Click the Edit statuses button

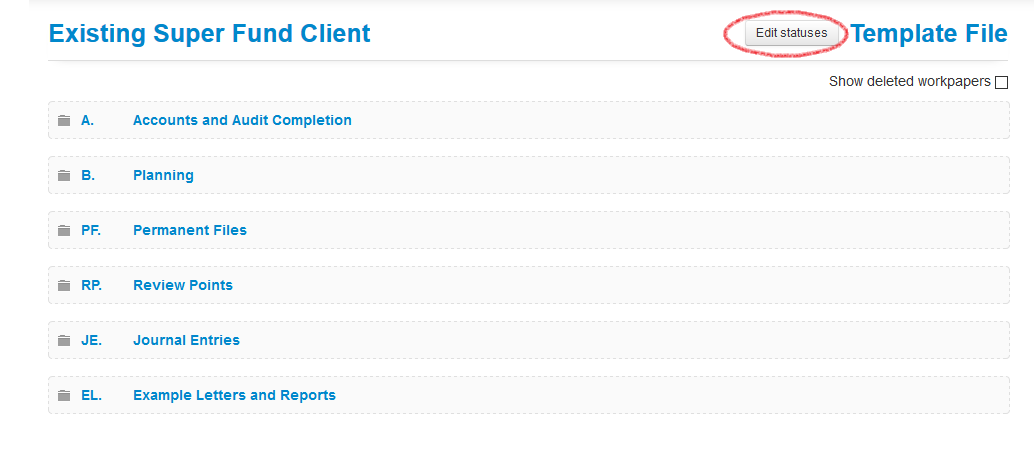click(791, 33)
